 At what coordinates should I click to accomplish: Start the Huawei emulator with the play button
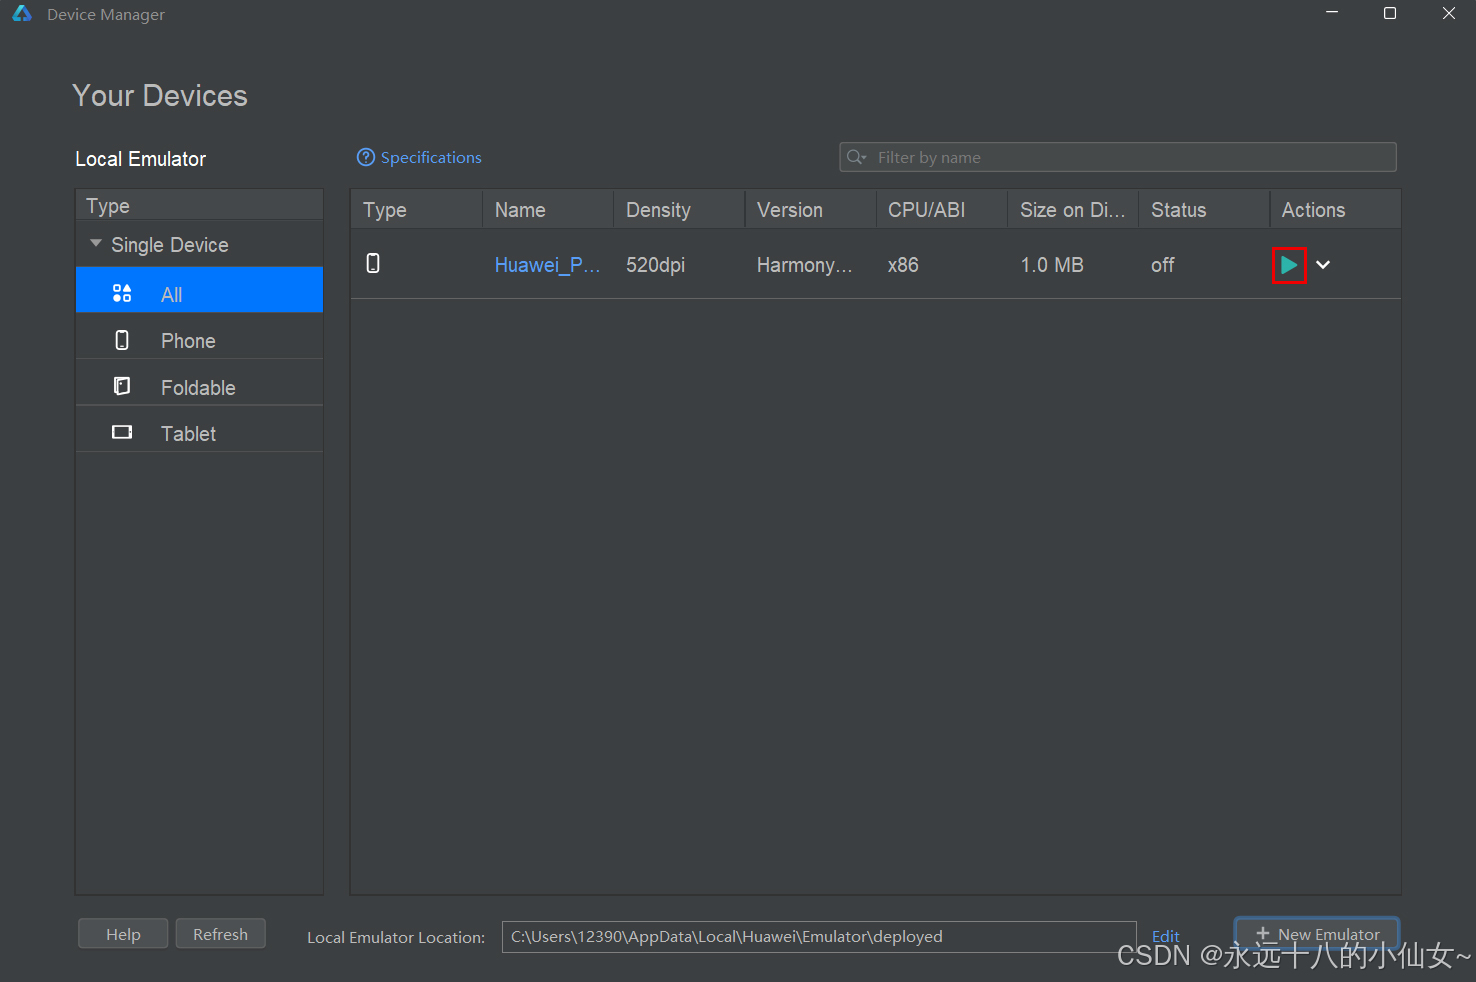[1289, 265]
